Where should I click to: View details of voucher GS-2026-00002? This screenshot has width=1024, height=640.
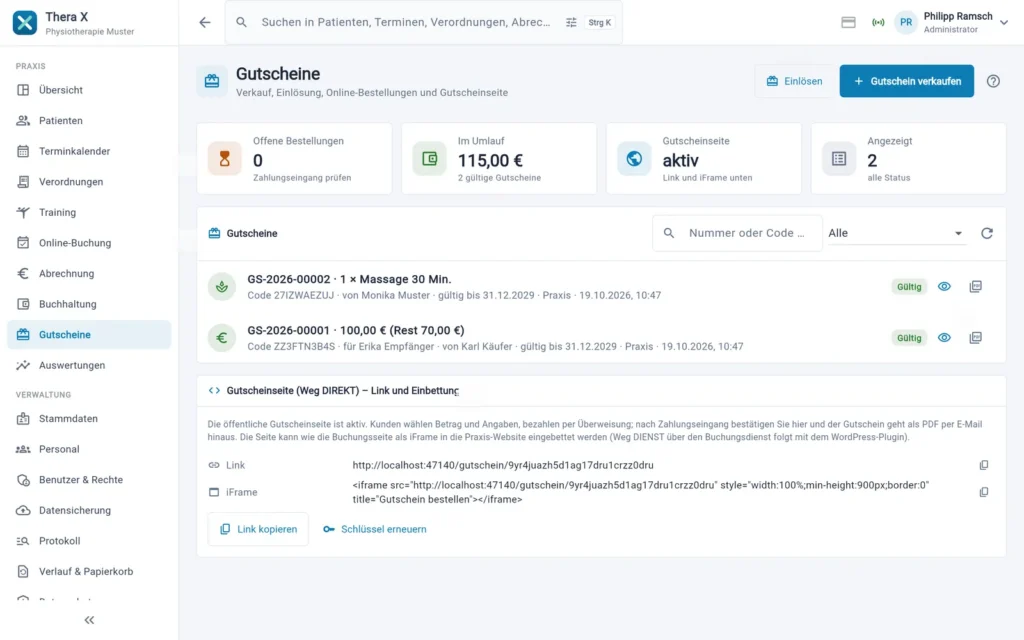point(944,287)
